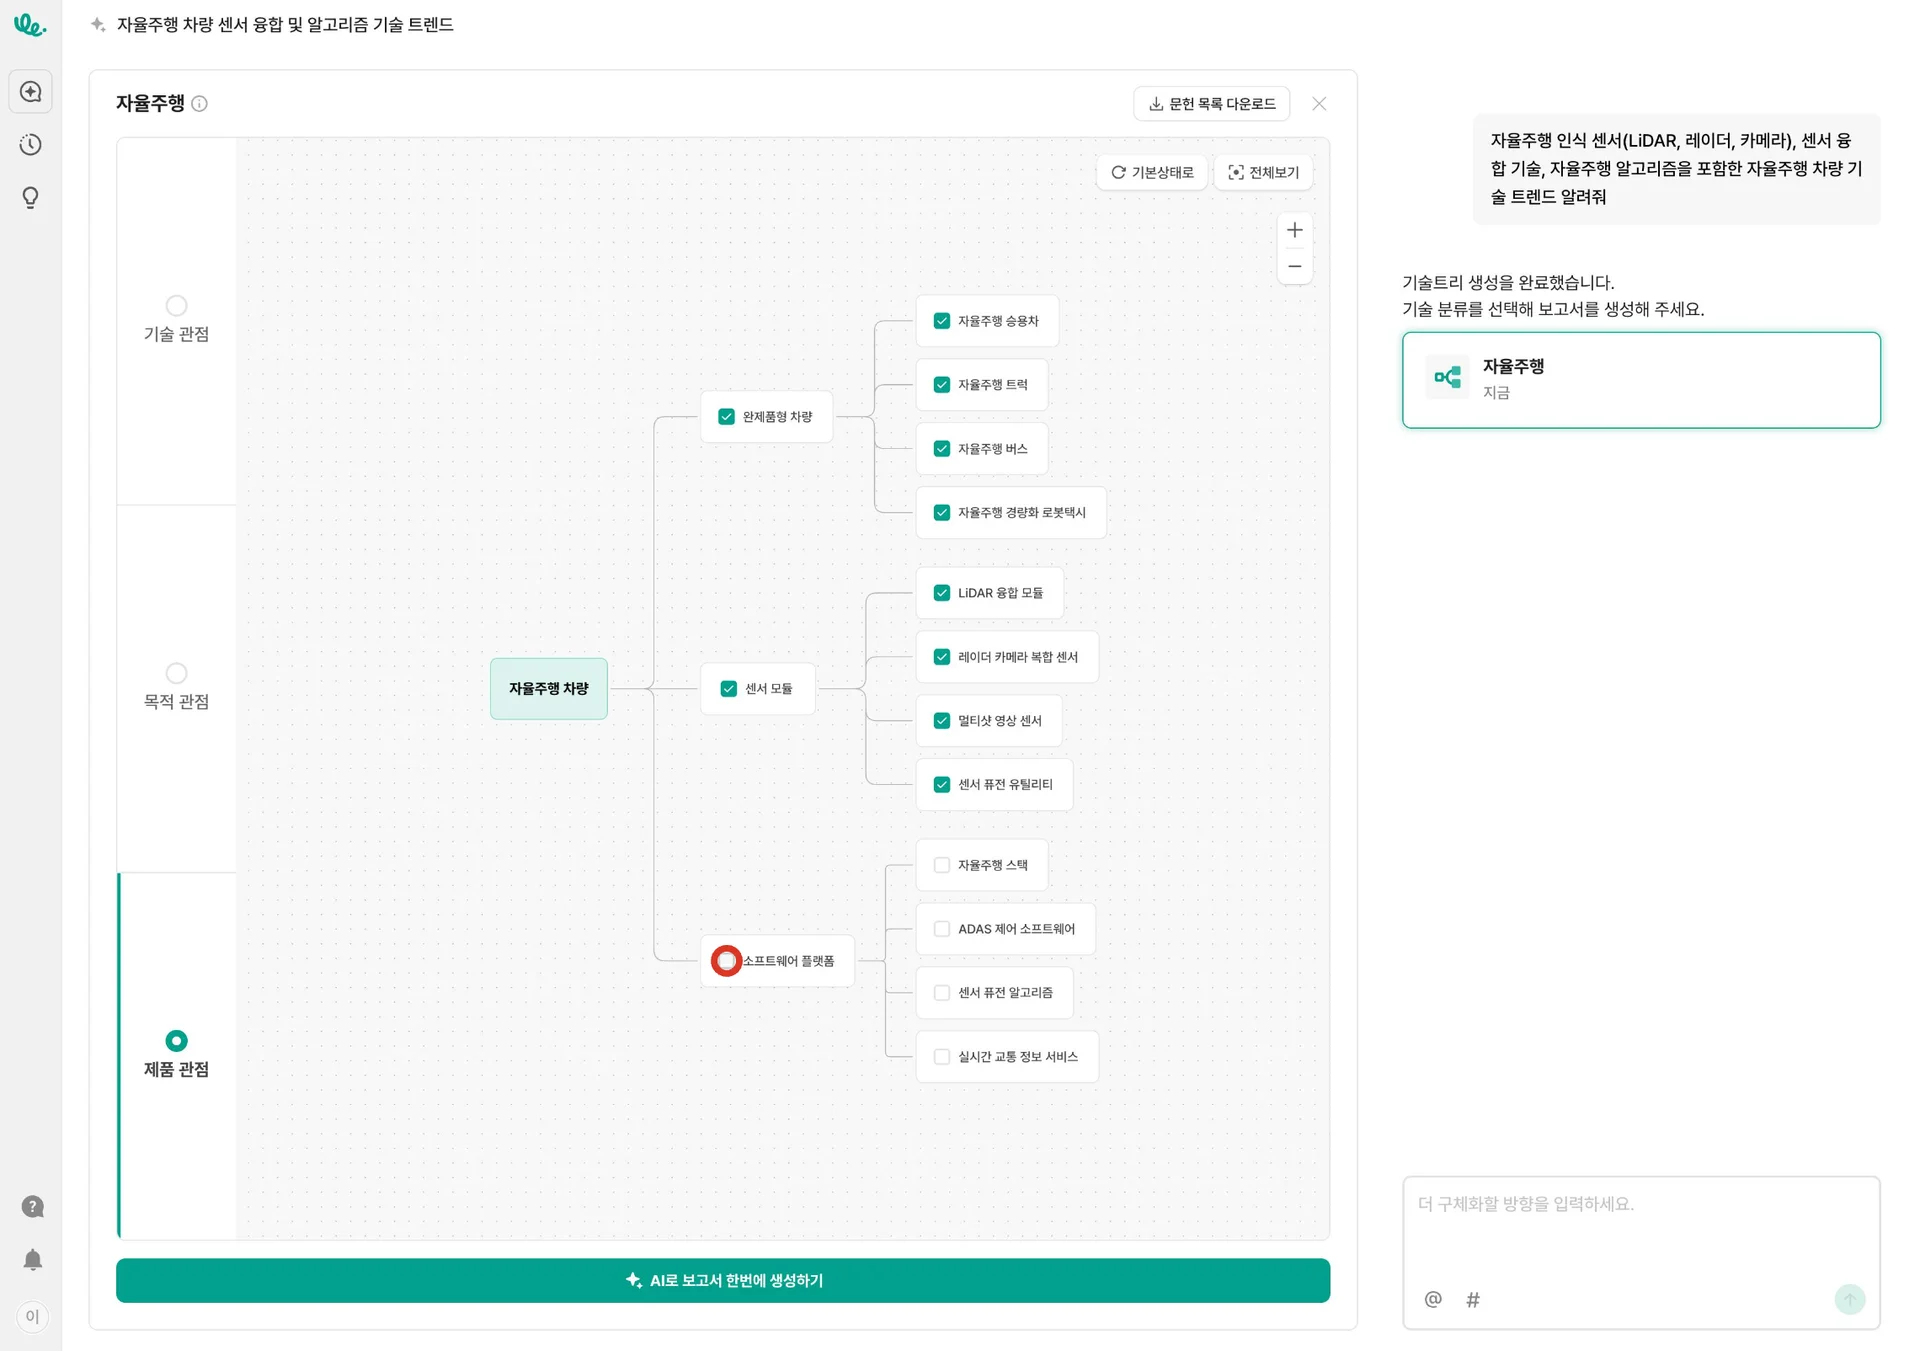Image resolution: width=1920 pixels, height=1351 pixels.
Task: Select the 기술 관점 radio option
Action: tap(176, 306)
